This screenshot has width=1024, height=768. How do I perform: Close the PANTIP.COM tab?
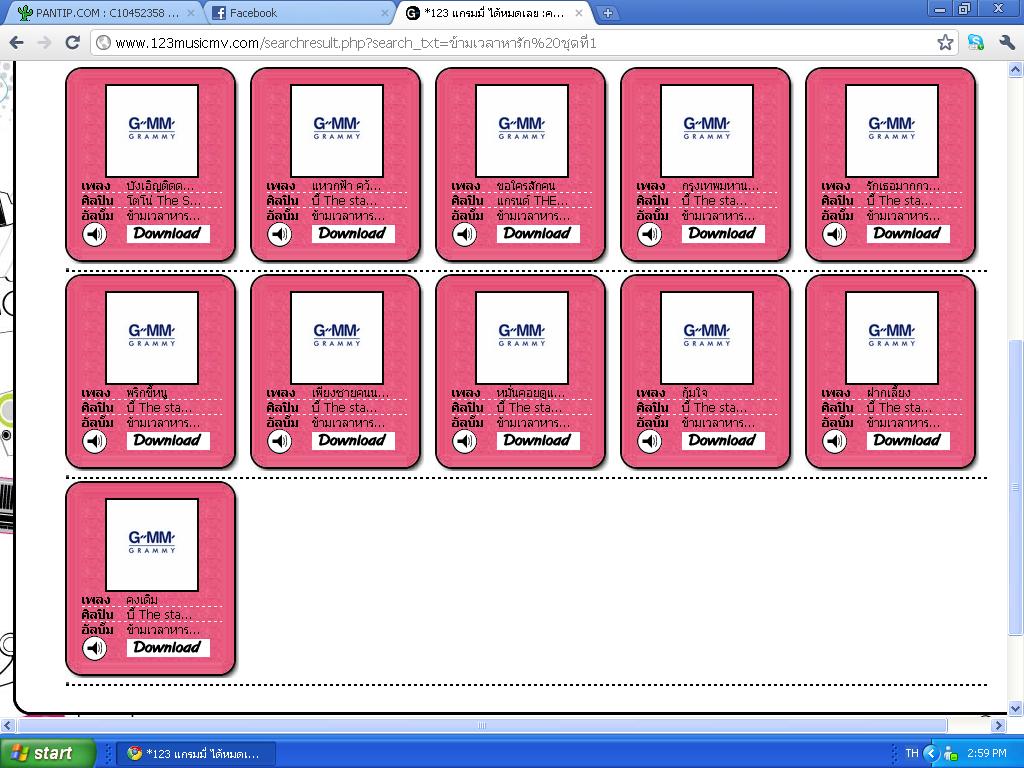[190, 13]
